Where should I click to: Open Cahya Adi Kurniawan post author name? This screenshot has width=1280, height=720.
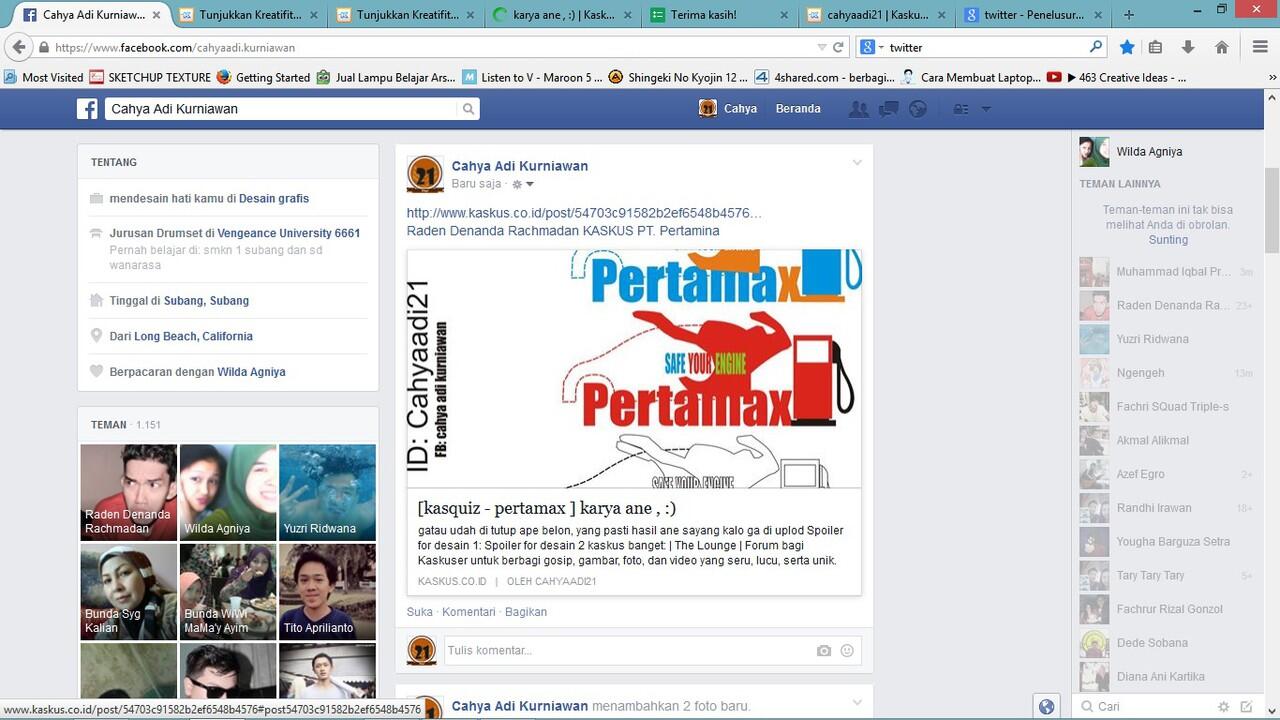pyautogui.click(x=520, y=166)
